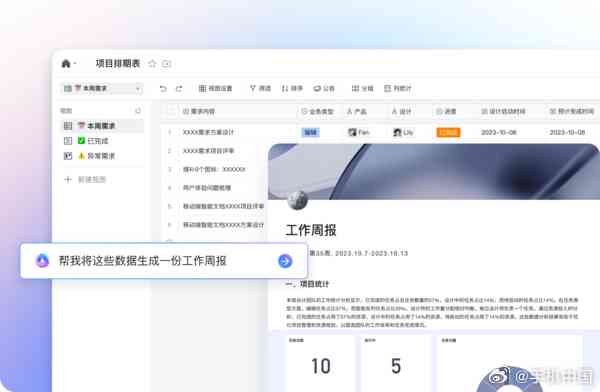Image resolution: width=600 pixels, height=392 pixels.
Task: Tick the select-all checkbox in table header
Action: (x=170, y=111)
